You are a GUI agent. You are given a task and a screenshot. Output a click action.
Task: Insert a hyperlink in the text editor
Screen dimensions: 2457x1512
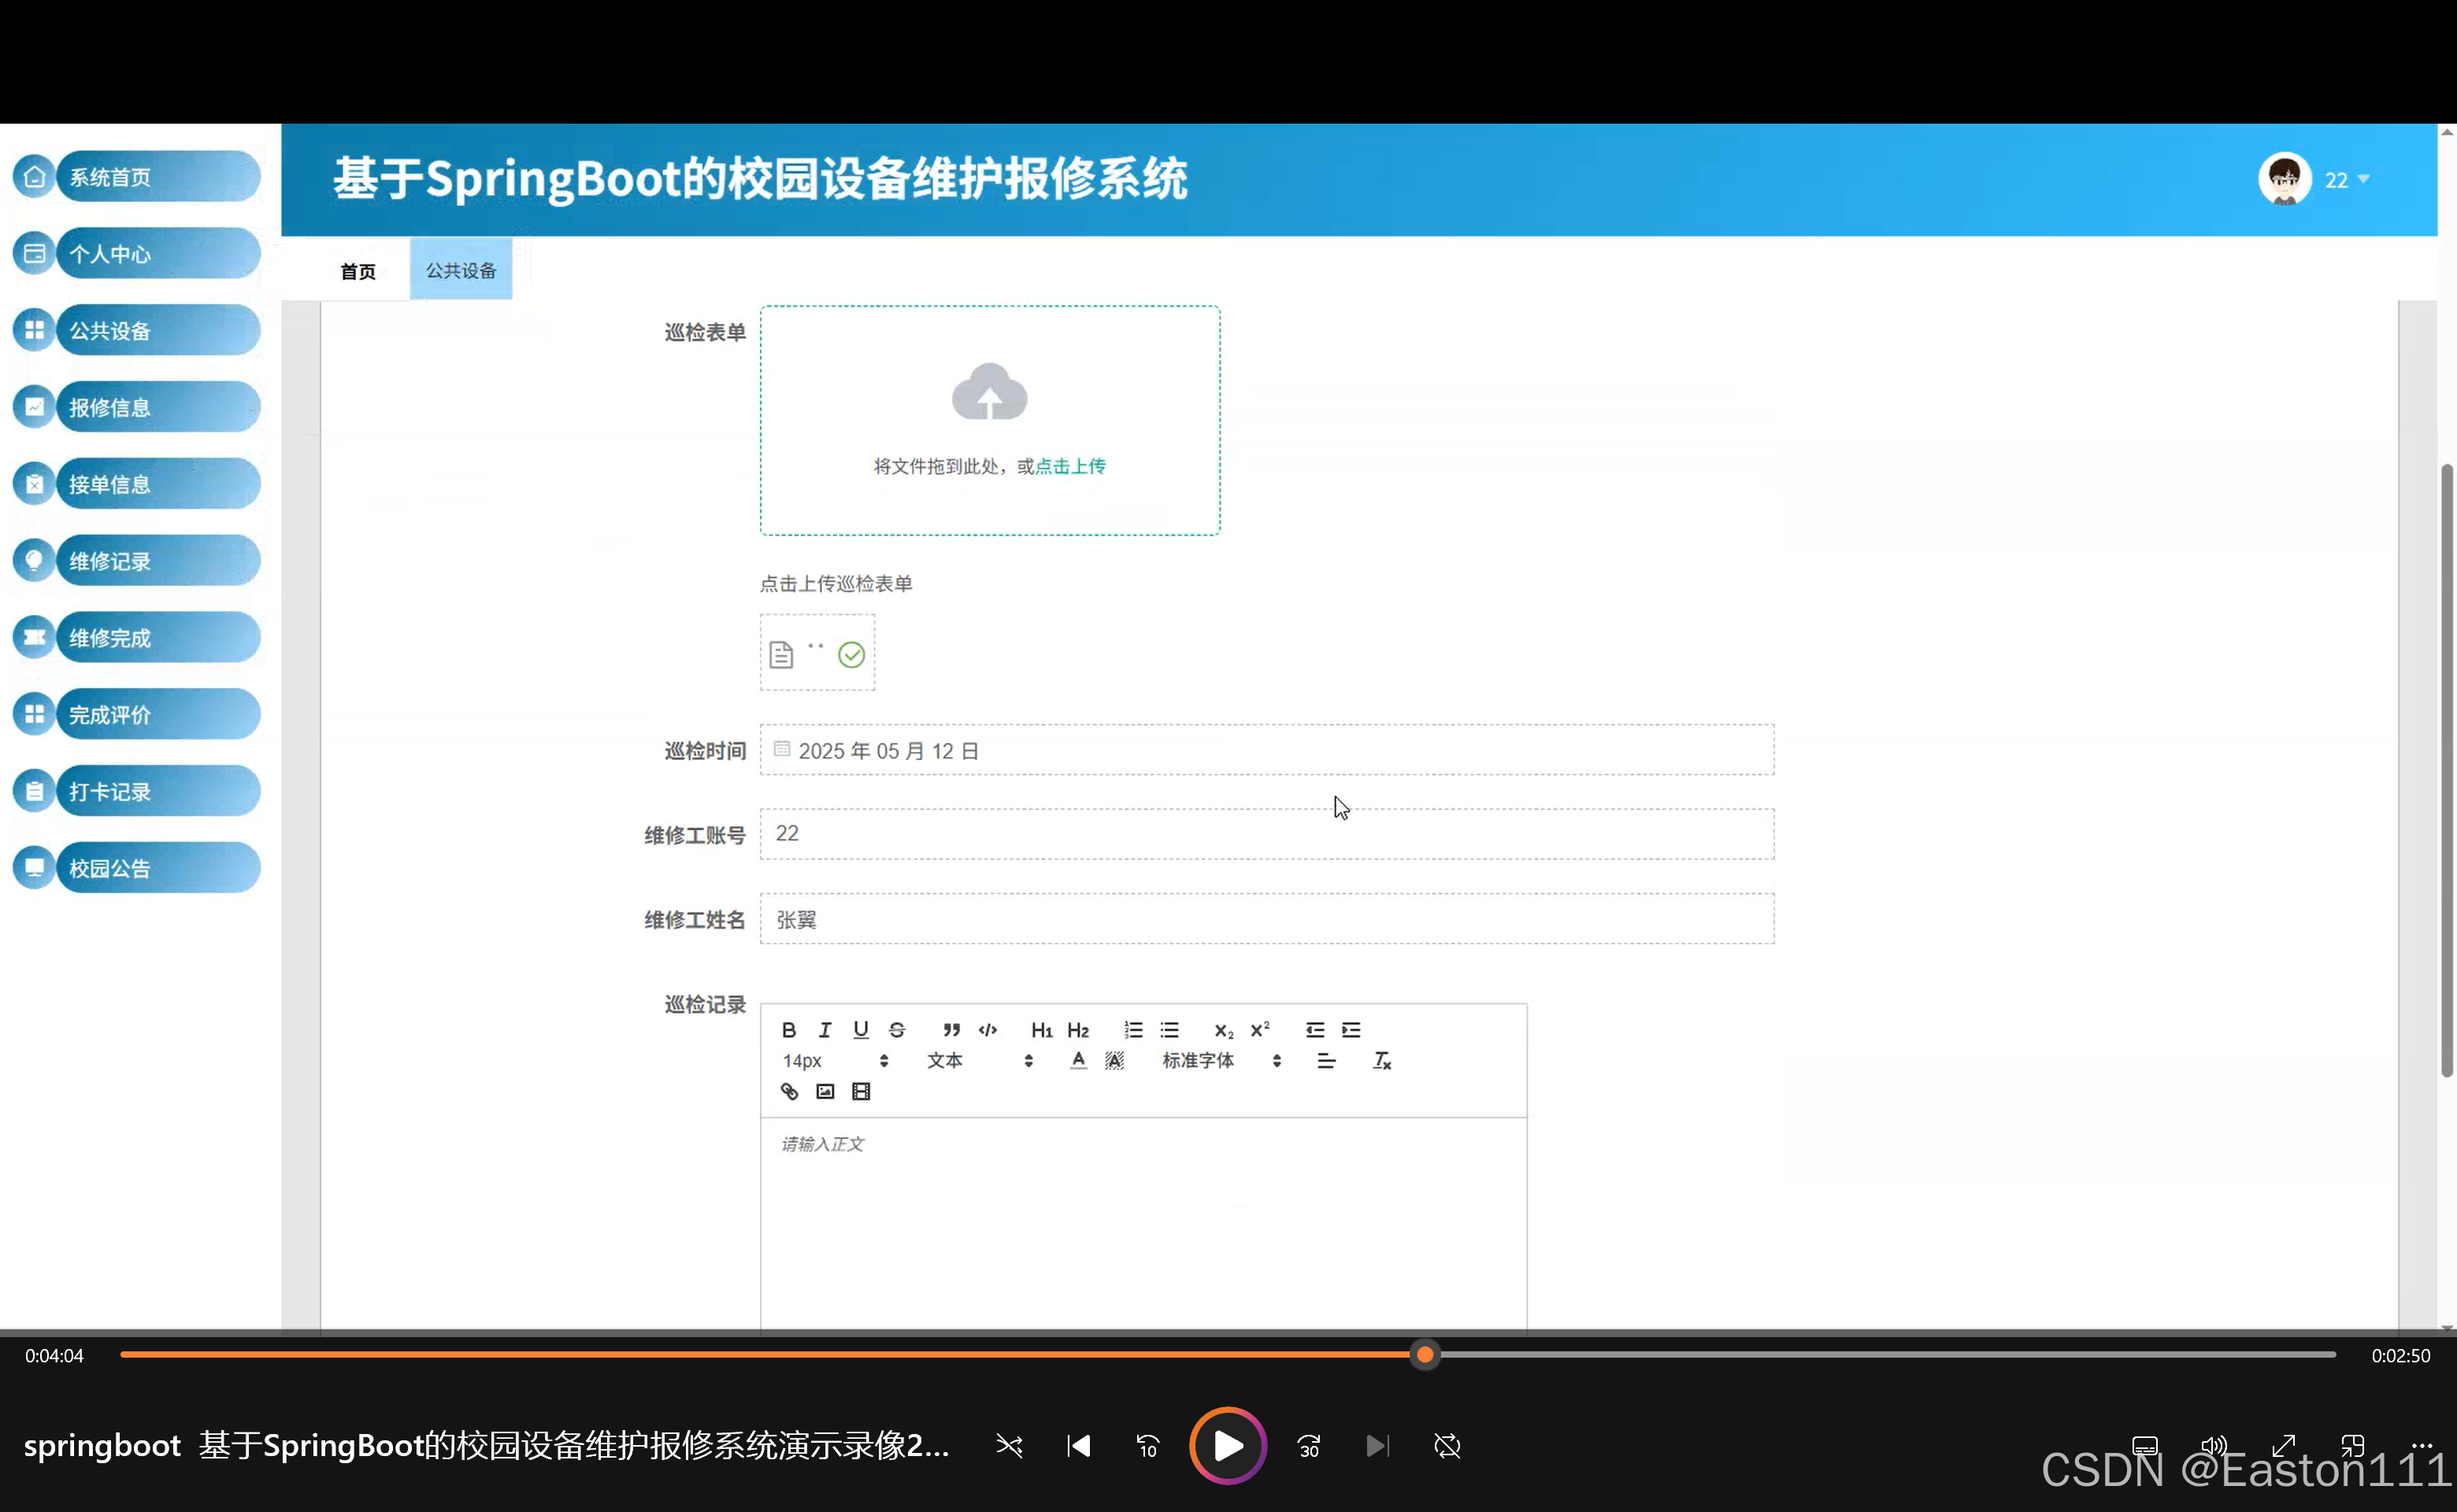tap(789, 1091)
